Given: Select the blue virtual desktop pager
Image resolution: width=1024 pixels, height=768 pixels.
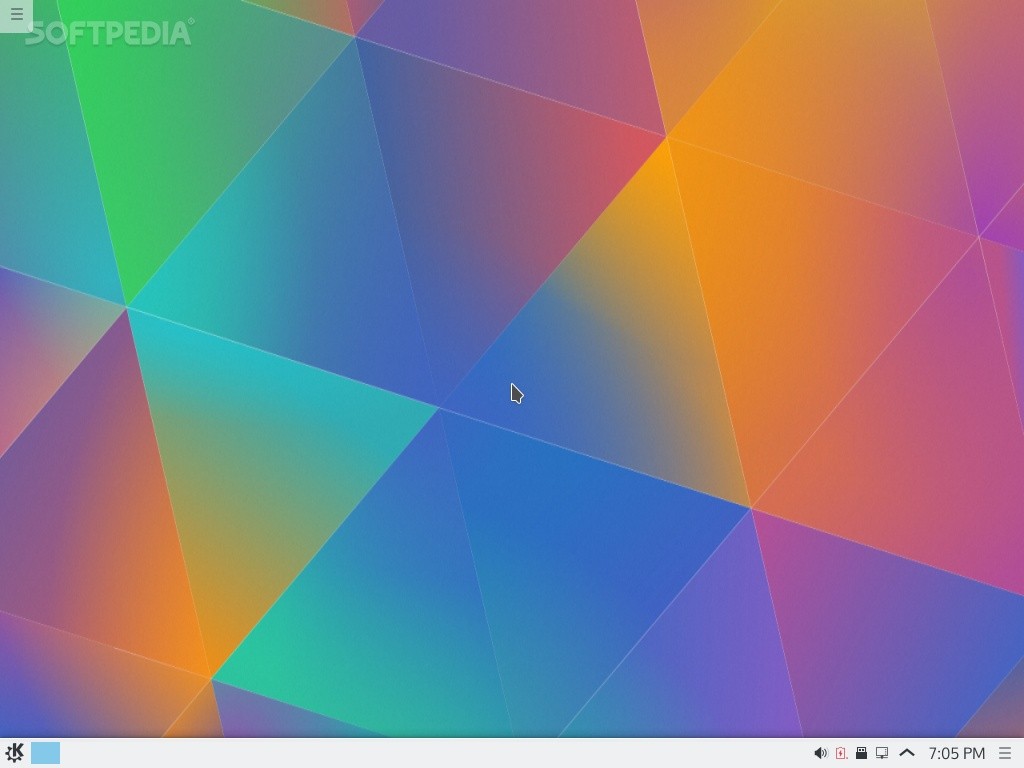Looking at the screenshot, I should 45,753.
